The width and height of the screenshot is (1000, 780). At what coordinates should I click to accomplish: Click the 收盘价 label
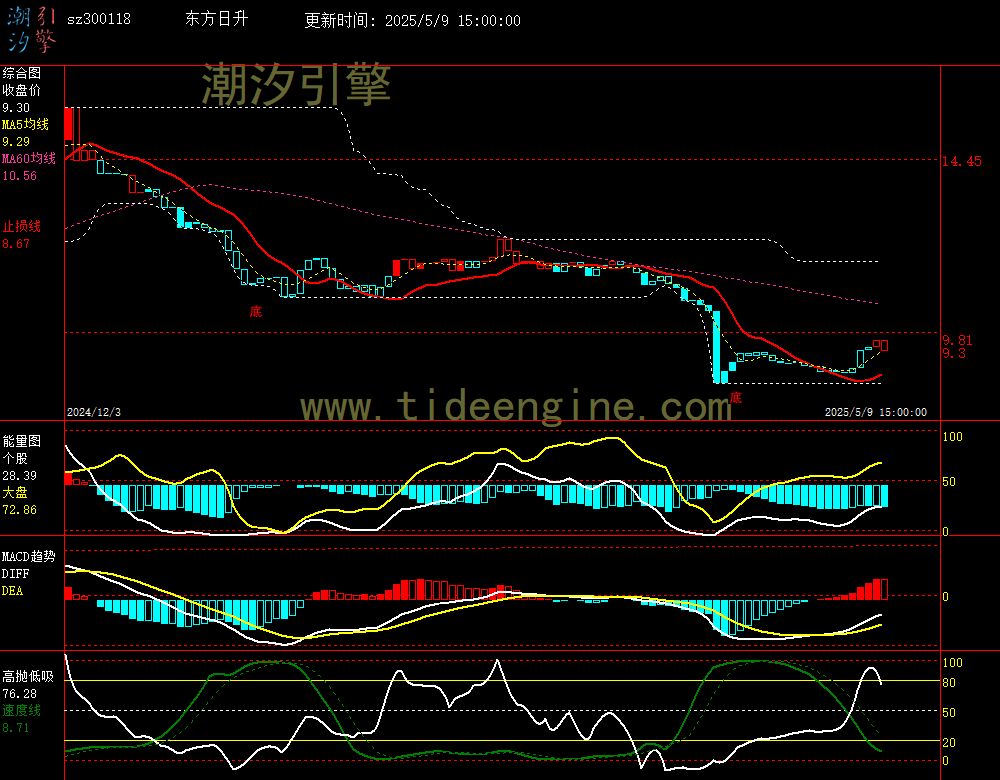coord(21,91)
